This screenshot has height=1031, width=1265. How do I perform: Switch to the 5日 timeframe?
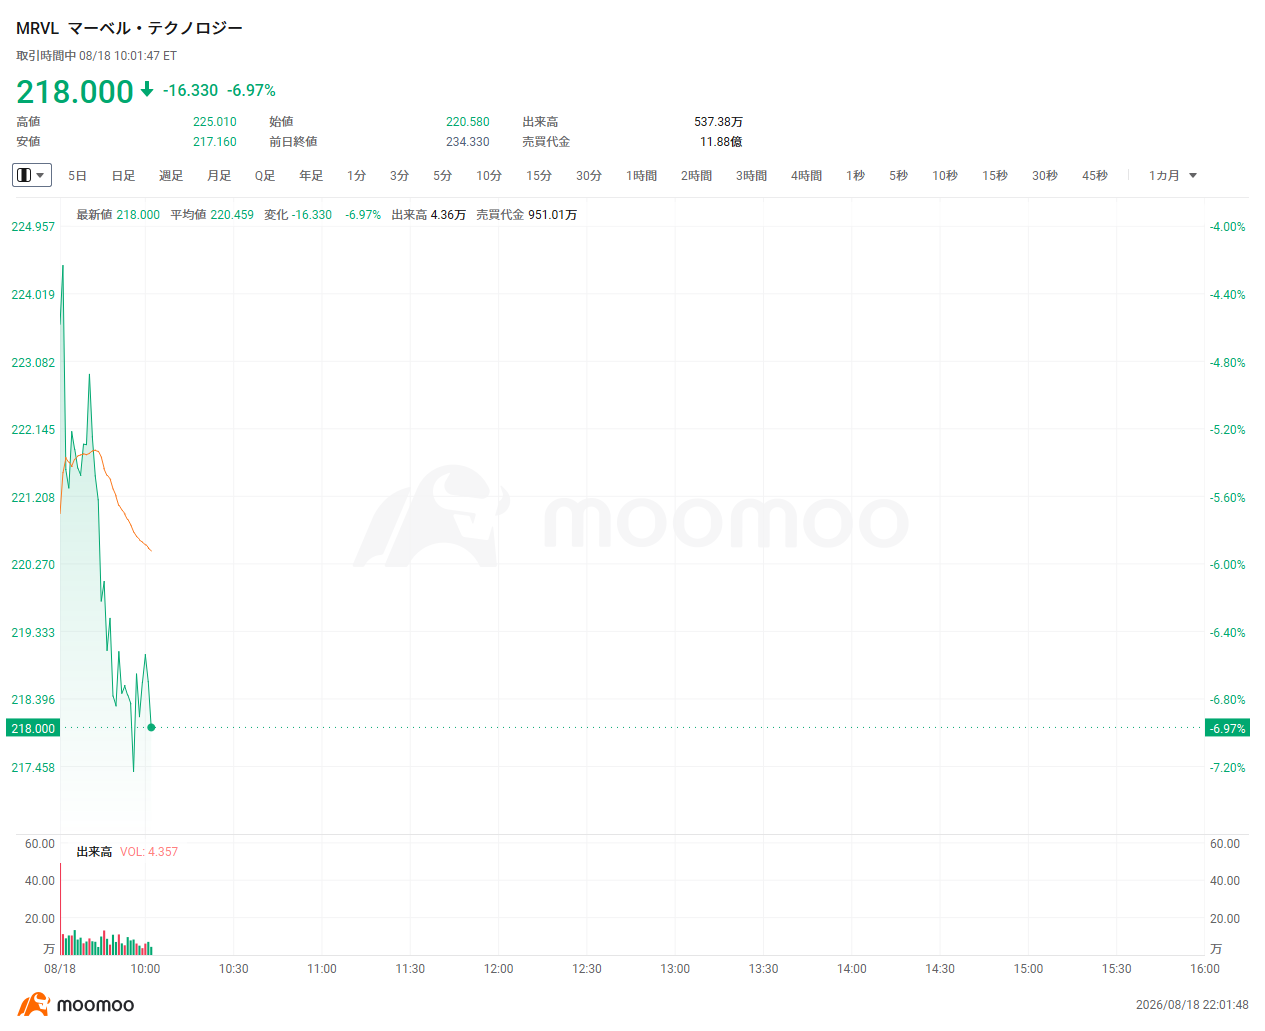pyautogui.click(x=77, y=175)
